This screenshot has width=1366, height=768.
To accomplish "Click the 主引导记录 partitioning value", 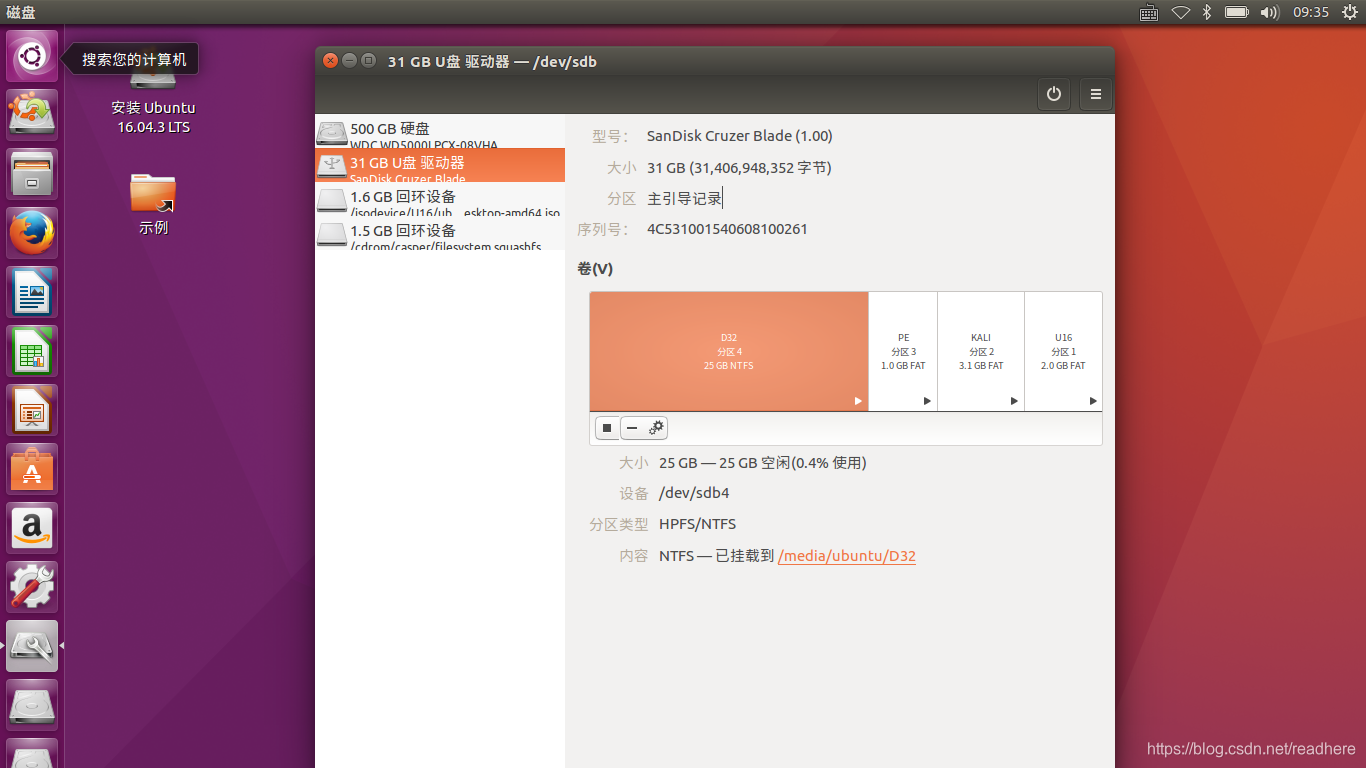I will (x=685, y=198).
